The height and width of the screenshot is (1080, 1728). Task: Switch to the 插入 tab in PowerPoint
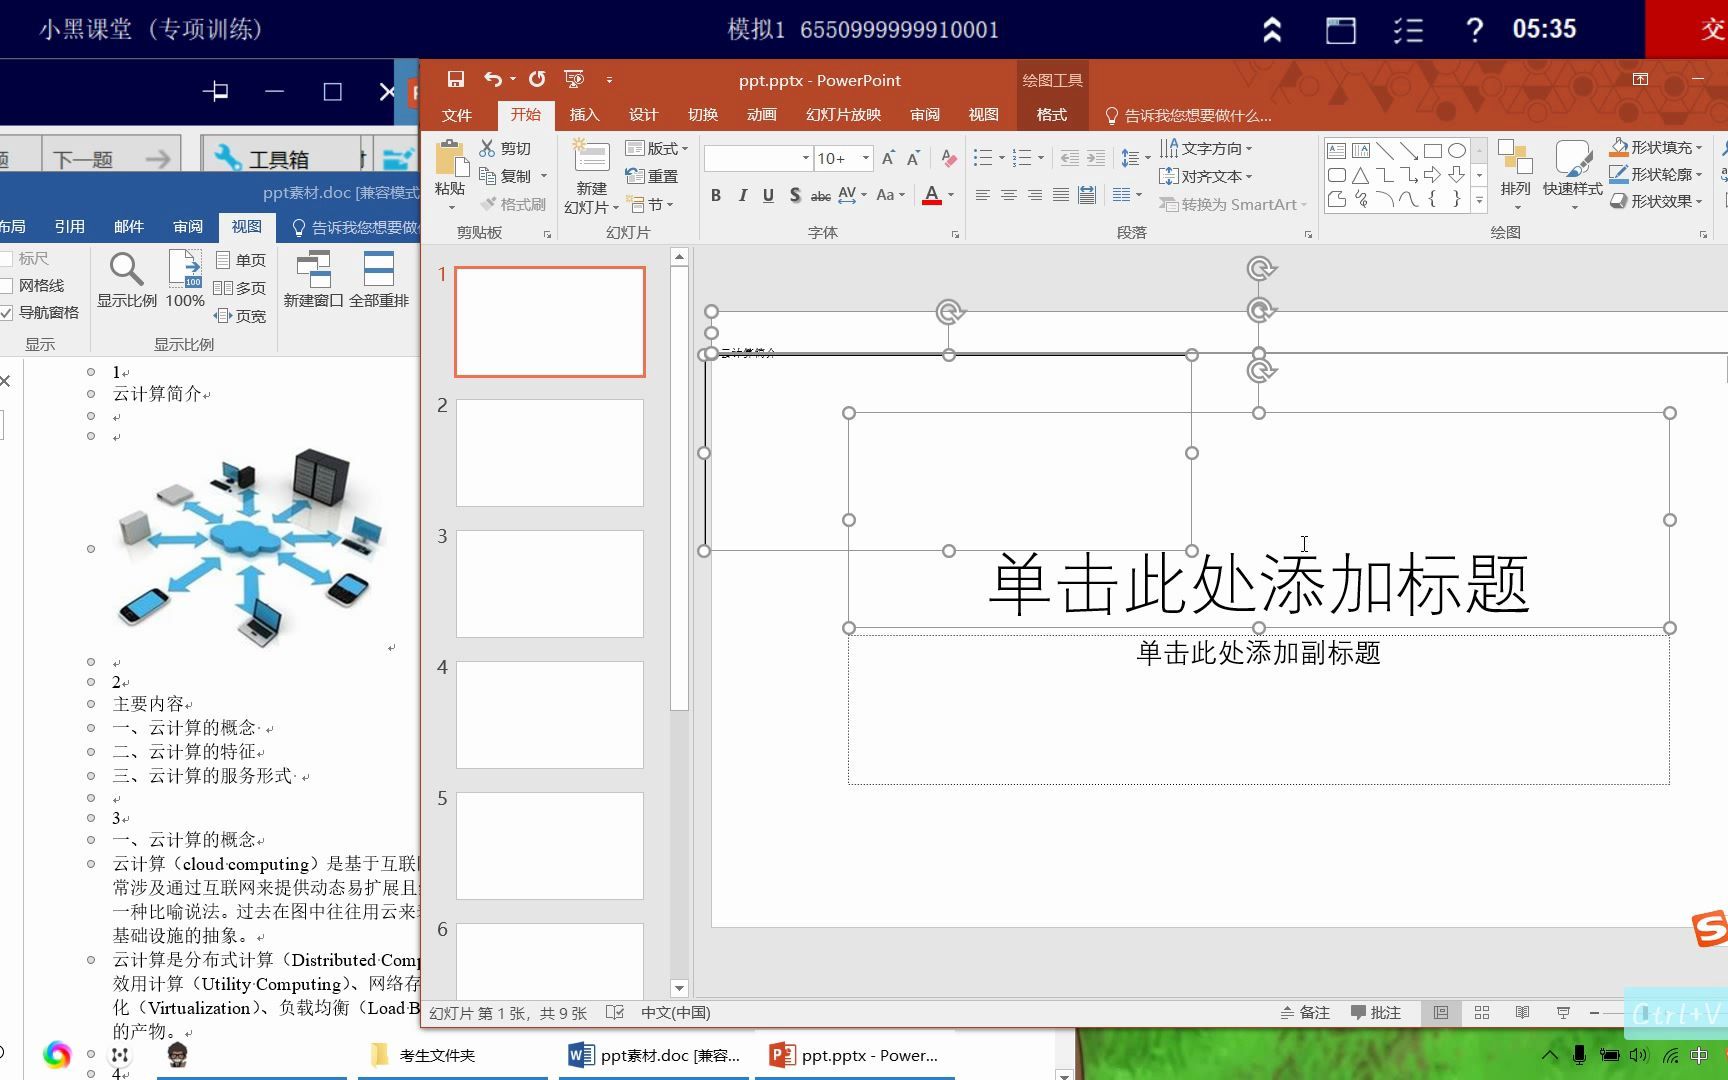584,114
